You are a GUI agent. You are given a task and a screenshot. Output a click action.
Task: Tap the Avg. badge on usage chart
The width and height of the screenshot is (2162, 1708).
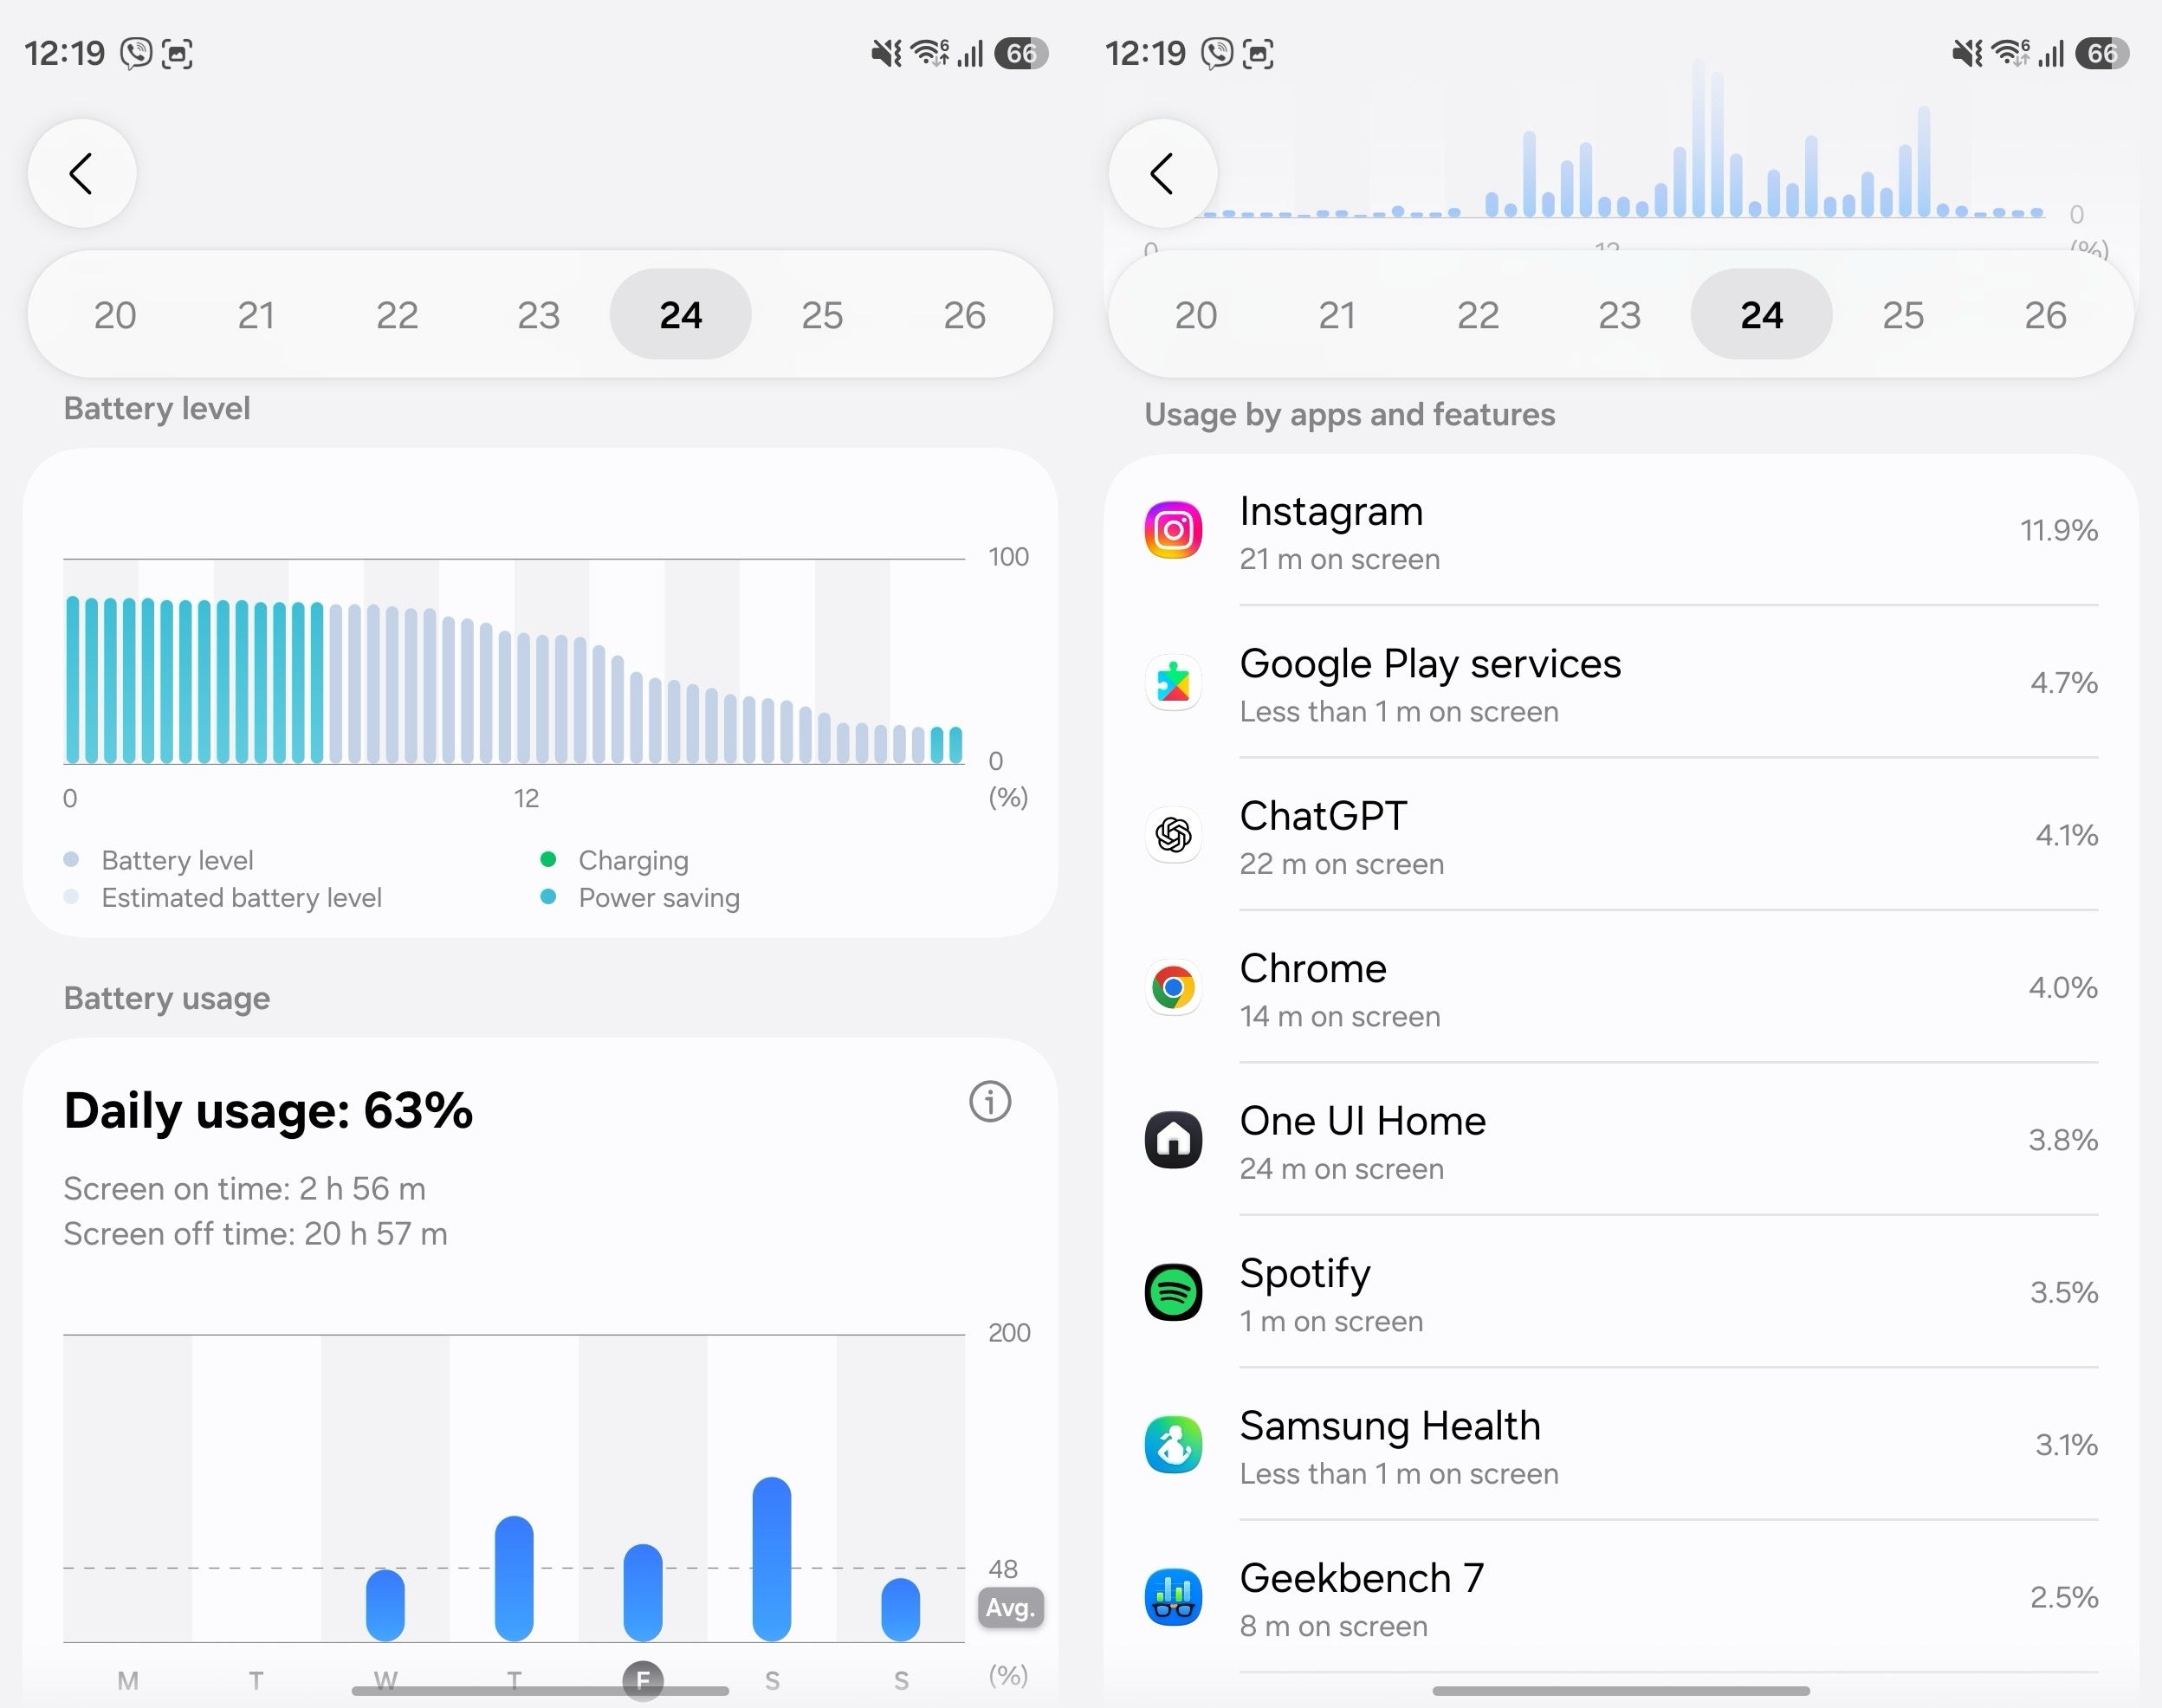[x=1010, y=1607]
